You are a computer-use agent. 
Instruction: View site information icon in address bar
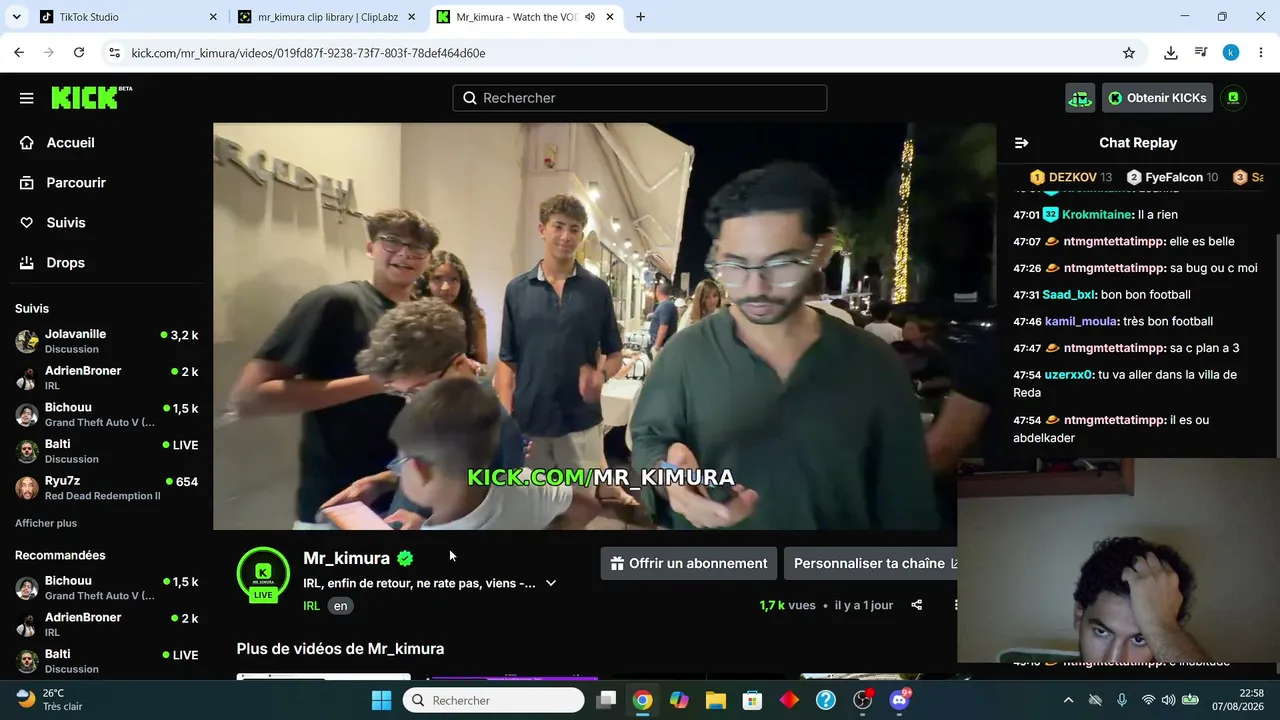click(x=114, y=53)
